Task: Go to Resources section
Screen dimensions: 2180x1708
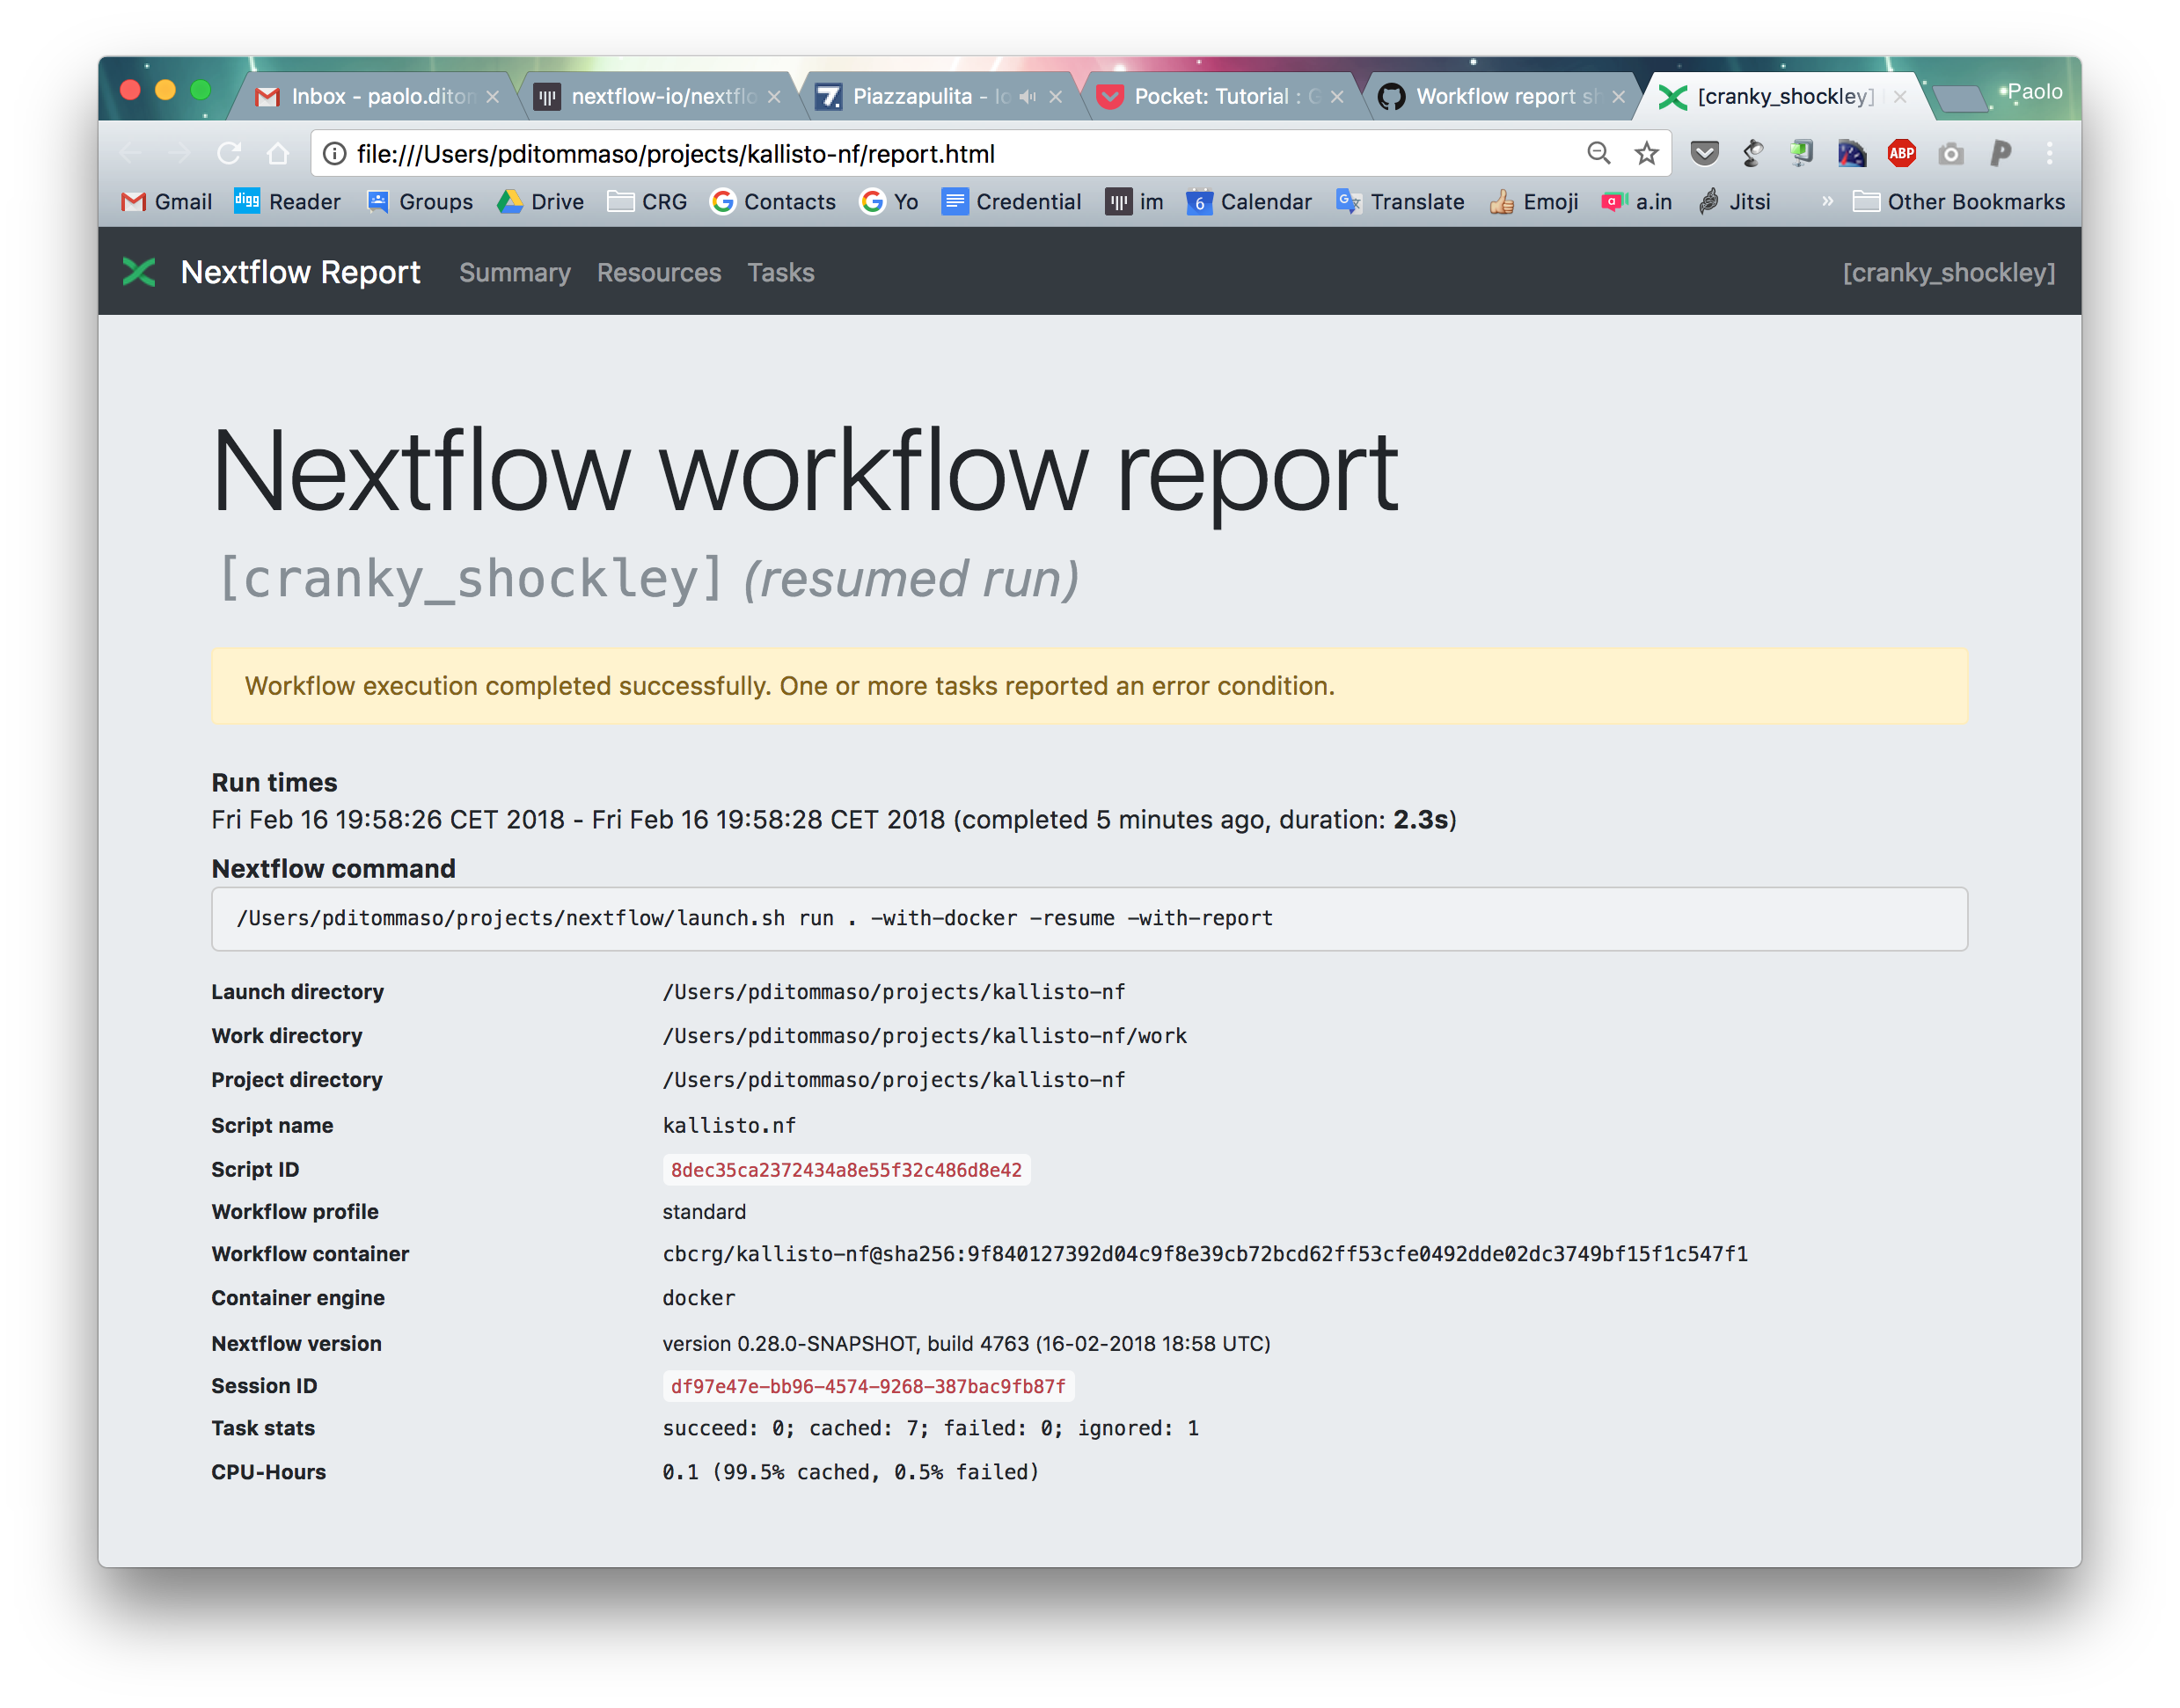Action: 659,272
